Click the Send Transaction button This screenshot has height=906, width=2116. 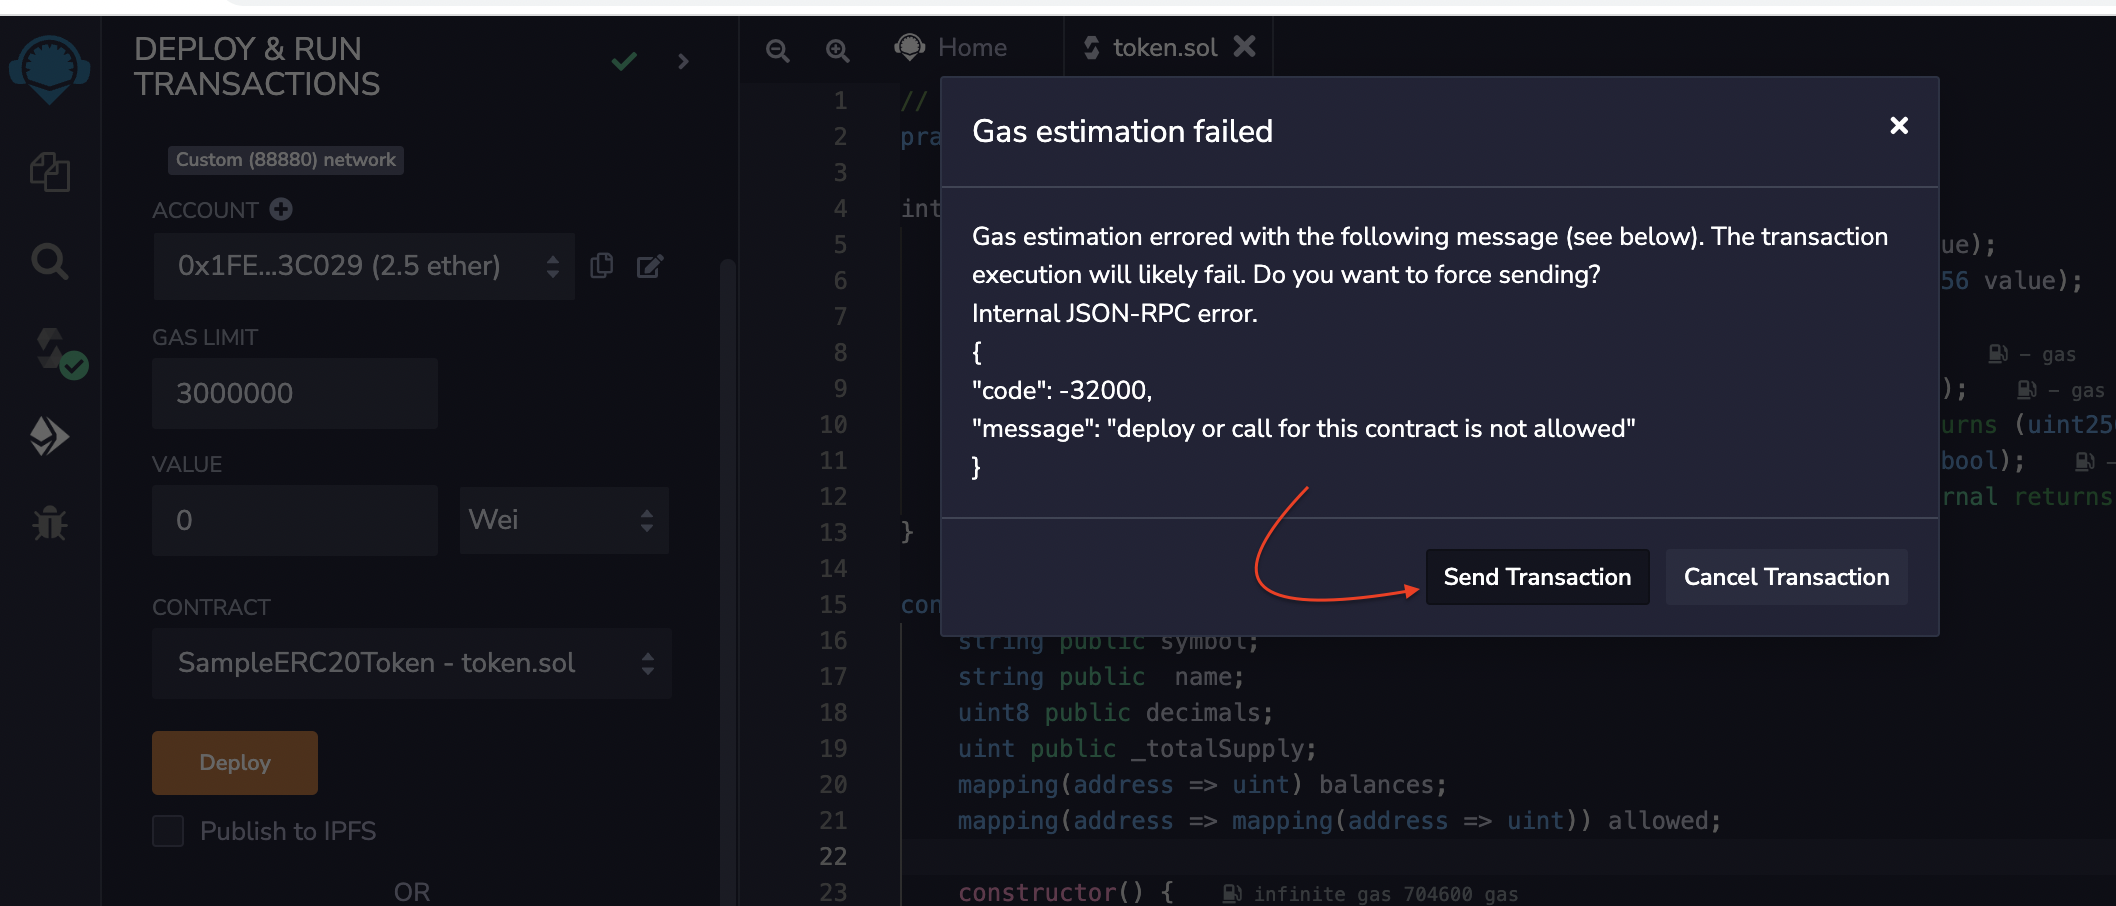pyautogui.click(x=1537, y=577)
